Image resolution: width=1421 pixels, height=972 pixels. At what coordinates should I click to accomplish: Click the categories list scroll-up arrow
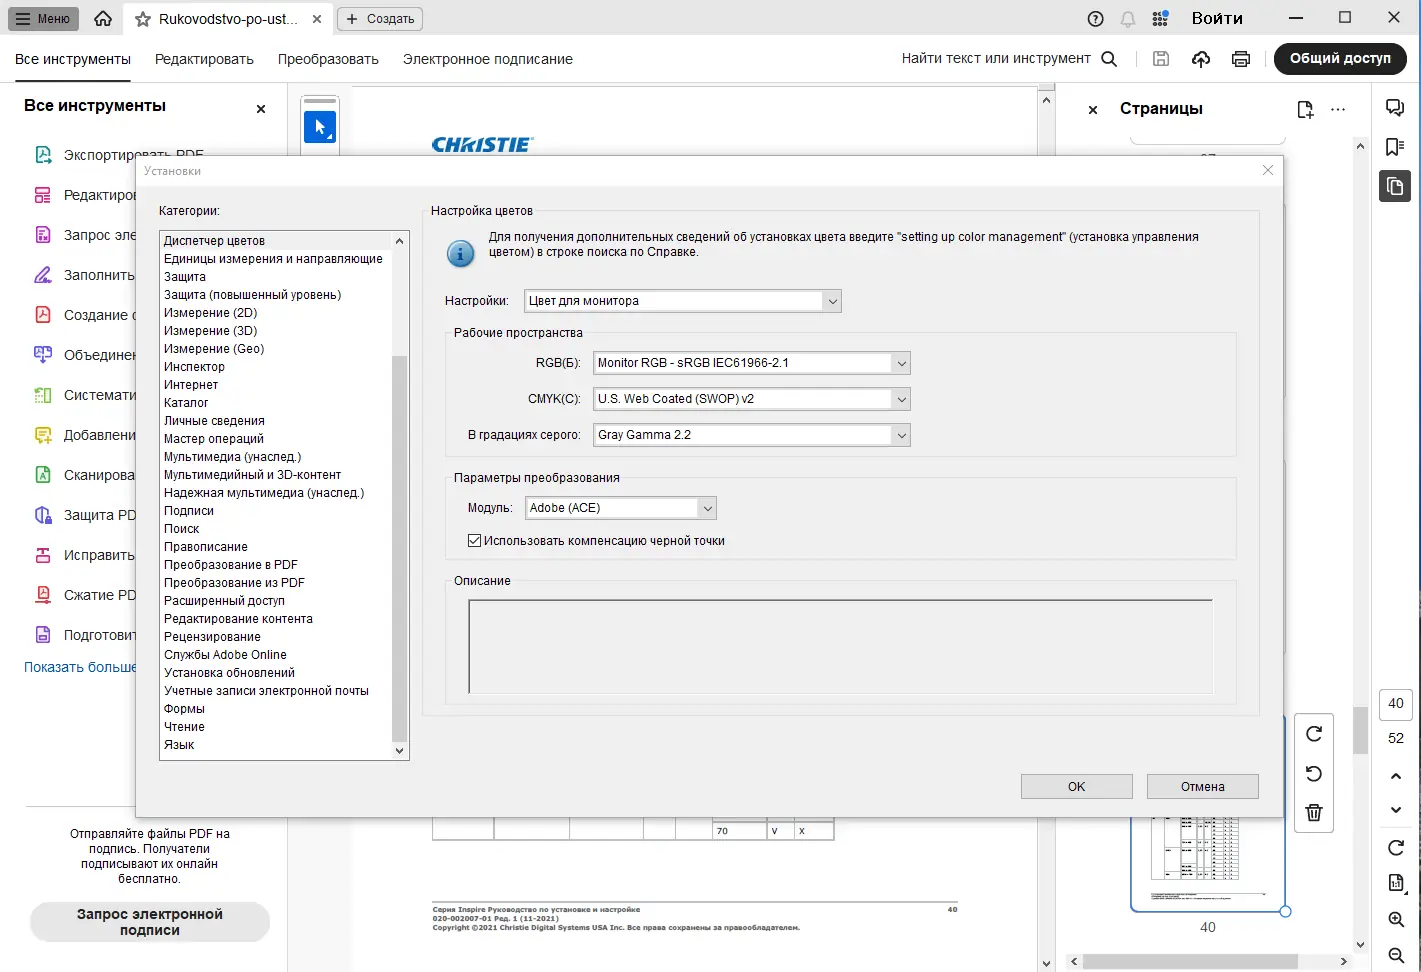400,241
